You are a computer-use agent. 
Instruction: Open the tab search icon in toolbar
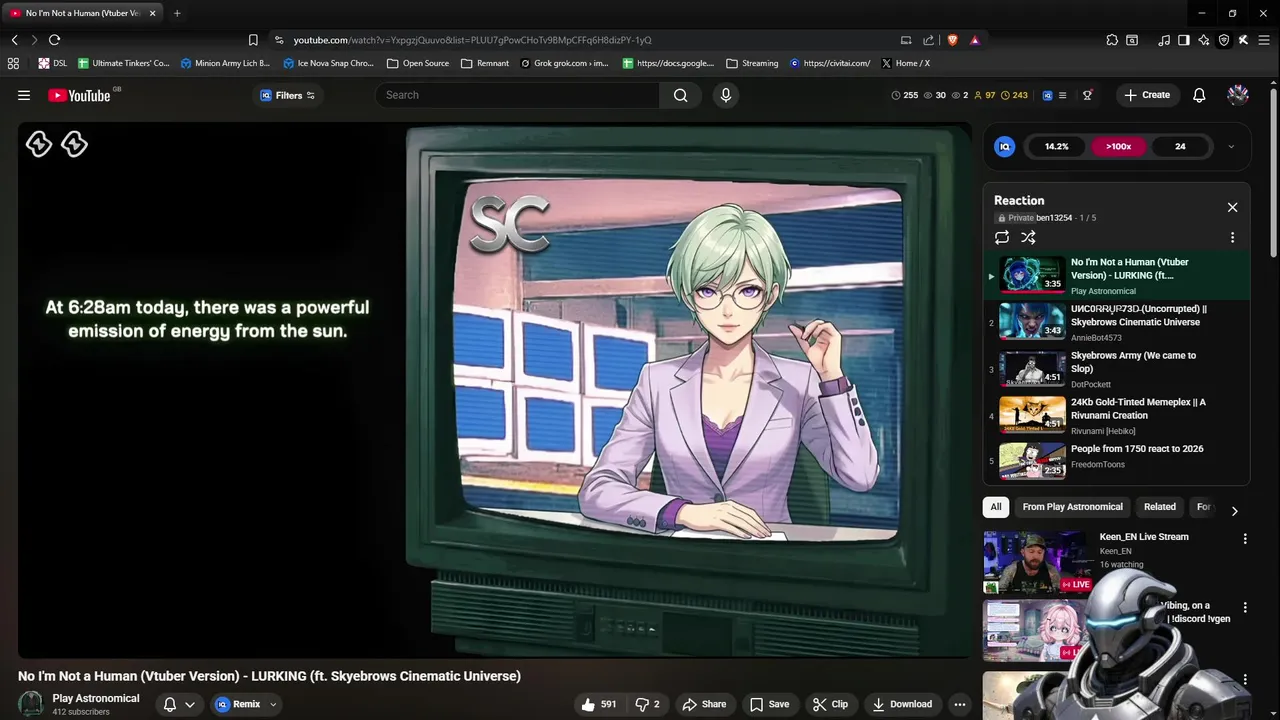point(1132,40)
